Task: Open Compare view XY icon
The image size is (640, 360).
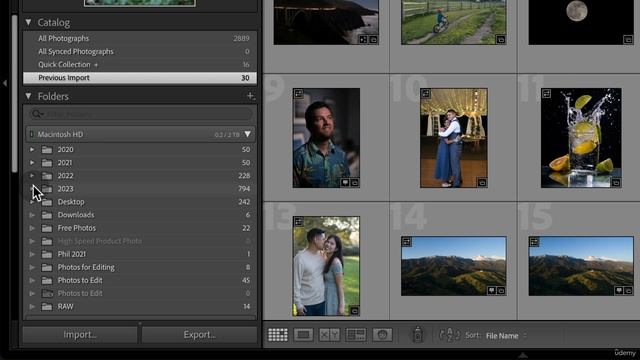Action: [x=329, y=335]
